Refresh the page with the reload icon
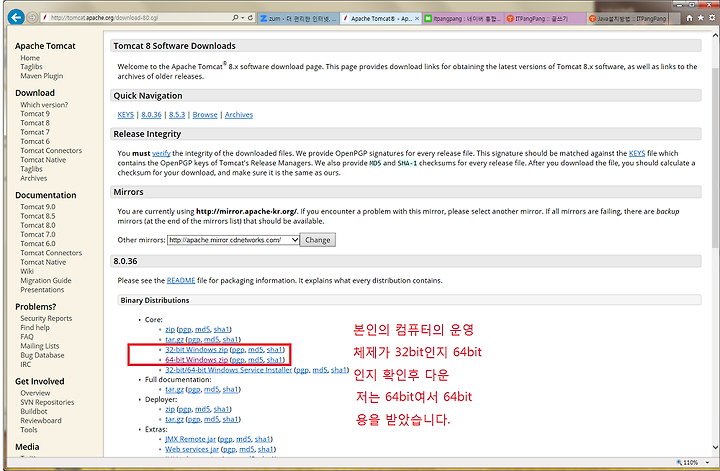The height and width of the screenshot is (471, 720). pyautogui.click(x=250, y=18)
